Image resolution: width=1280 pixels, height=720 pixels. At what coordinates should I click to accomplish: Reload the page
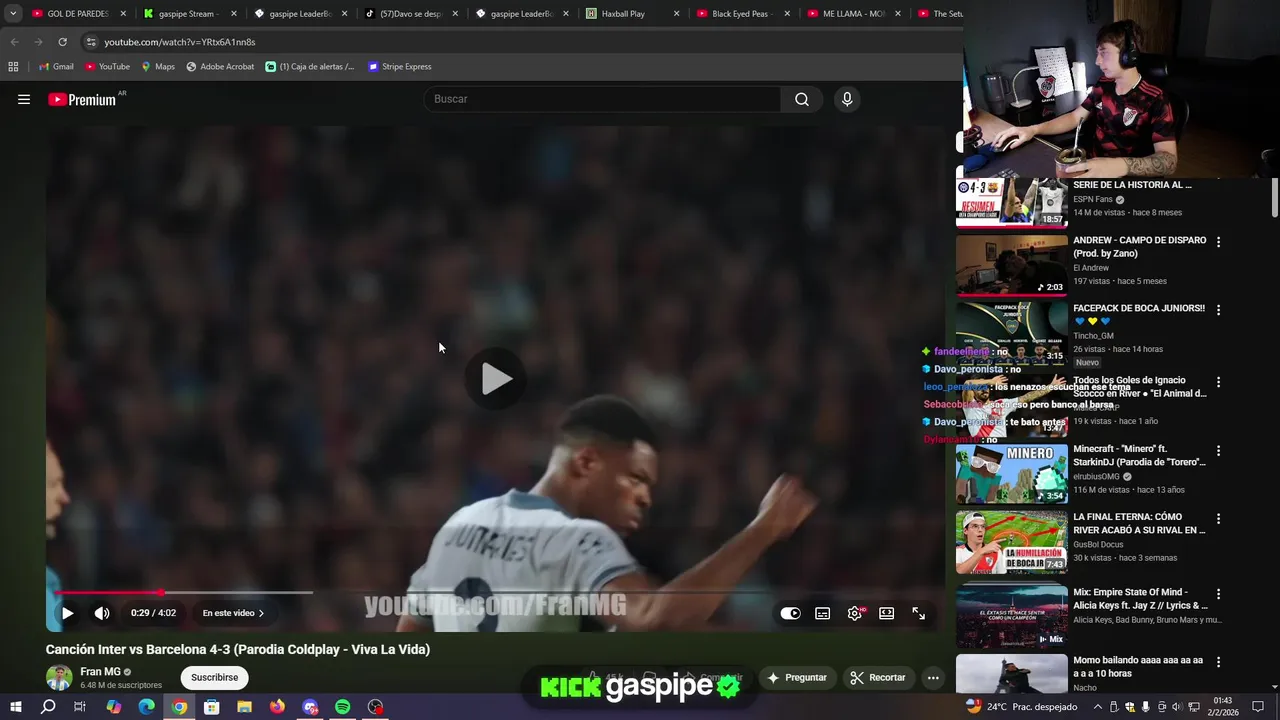point(62,42)
